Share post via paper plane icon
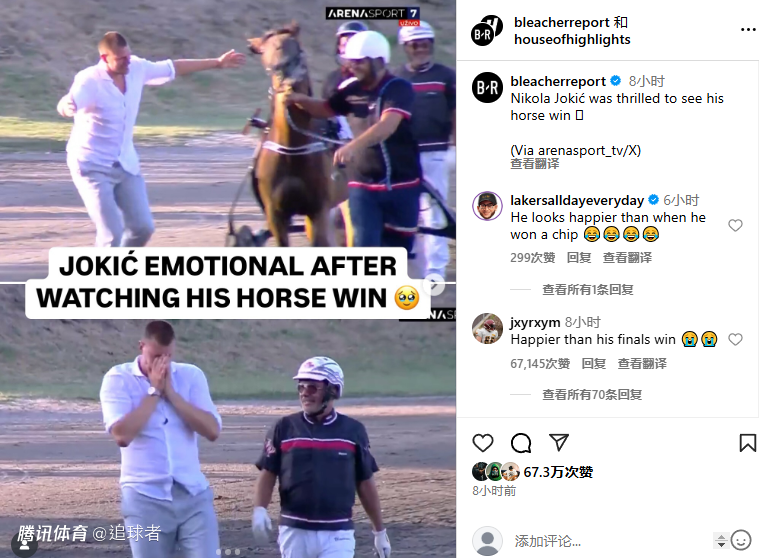The width and height of the screenshot is (759, 558). click(x=559, y=442)
